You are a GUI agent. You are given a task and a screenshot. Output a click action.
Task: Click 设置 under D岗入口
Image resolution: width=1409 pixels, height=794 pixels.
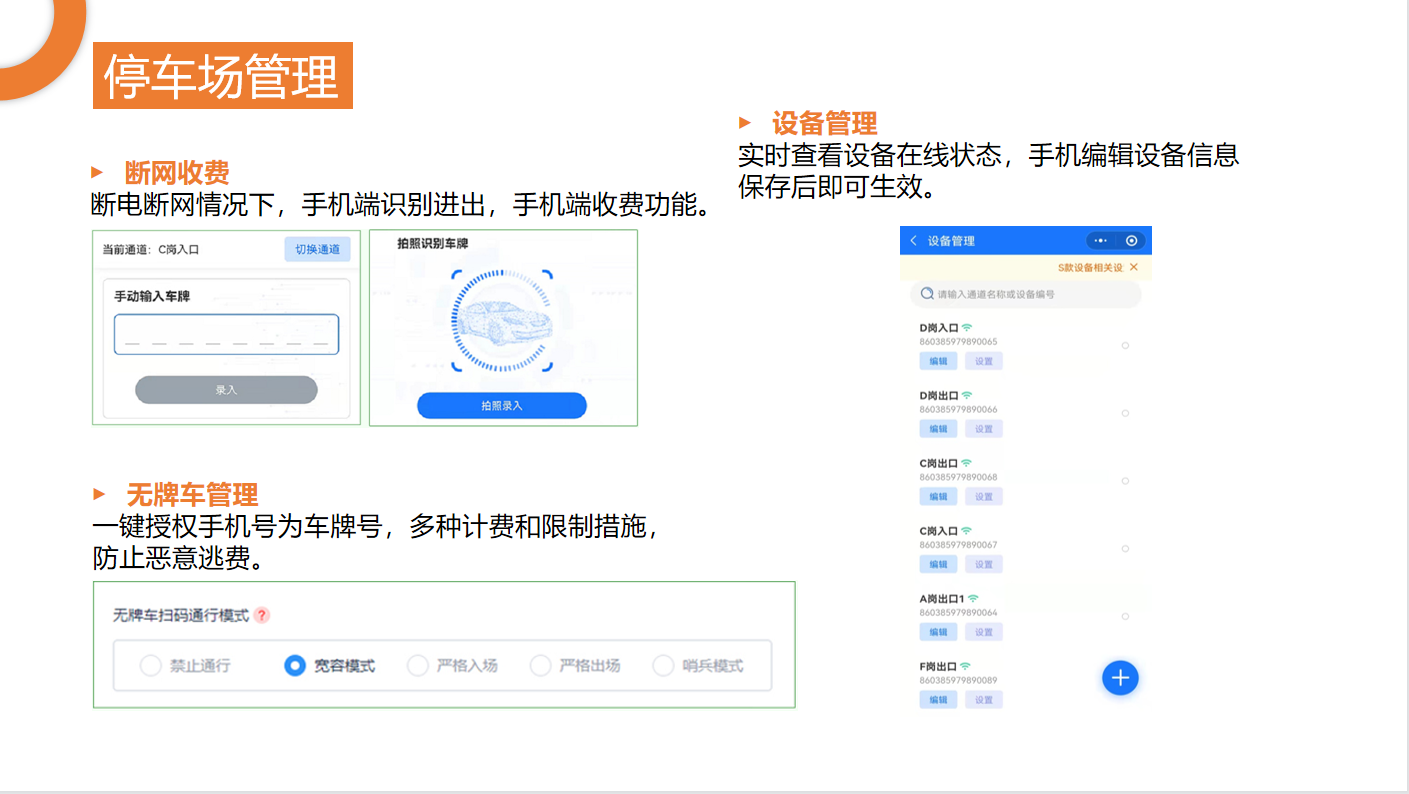click(984, 361)
